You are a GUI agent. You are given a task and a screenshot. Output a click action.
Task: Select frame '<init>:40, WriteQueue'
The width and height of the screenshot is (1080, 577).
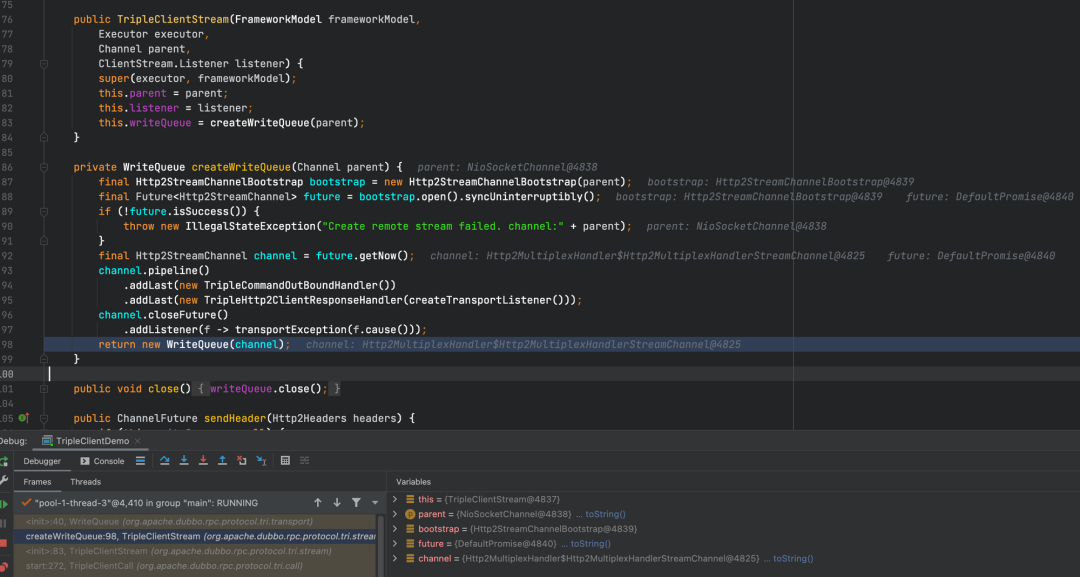click(x=196, y=521)
